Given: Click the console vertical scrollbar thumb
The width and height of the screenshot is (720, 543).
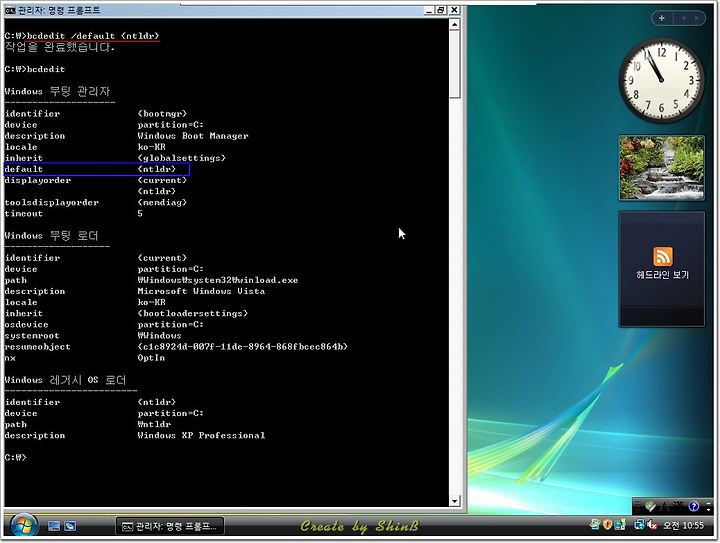Looking at the screenshot, I should tap(455, 64).
